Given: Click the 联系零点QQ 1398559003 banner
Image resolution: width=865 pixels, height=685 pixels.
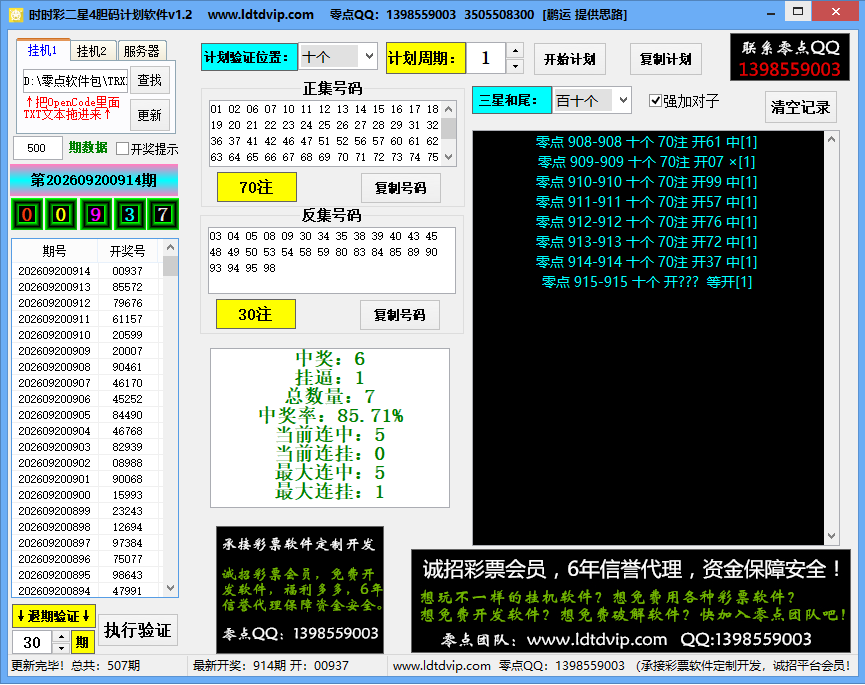Looking at the screenshot, I should pos(790,58).
